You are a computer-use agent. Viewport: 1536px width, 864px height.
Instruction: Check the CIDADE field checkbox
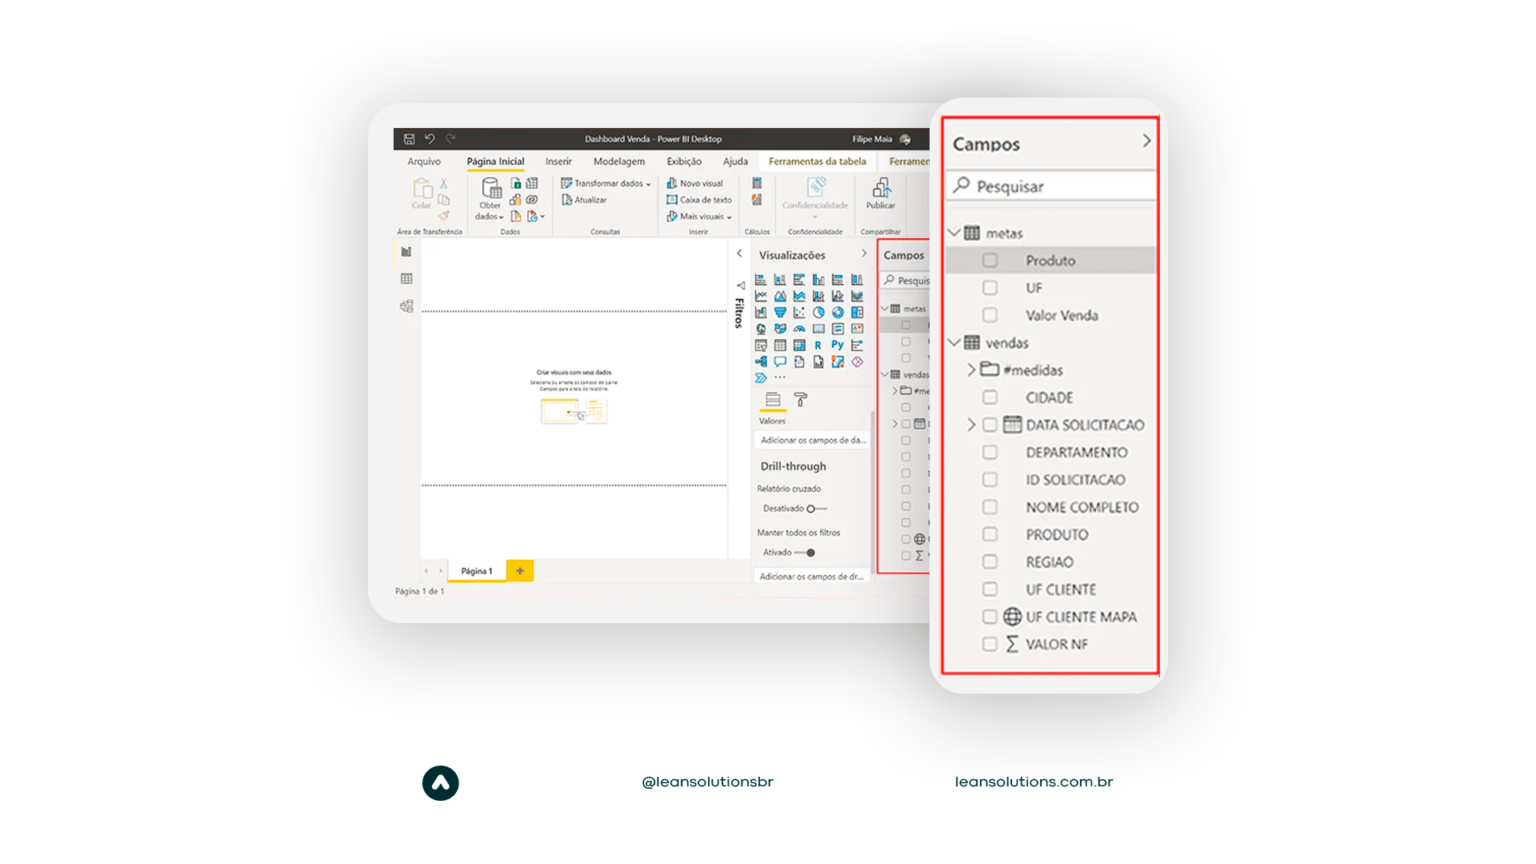(x=990, y=397)
